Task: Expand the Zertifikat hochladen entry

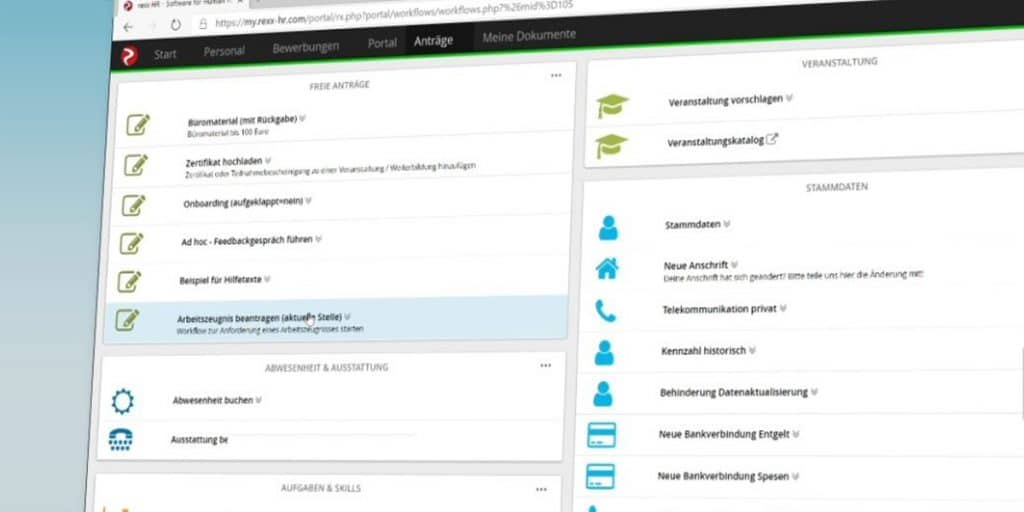Action: [224, 162]
